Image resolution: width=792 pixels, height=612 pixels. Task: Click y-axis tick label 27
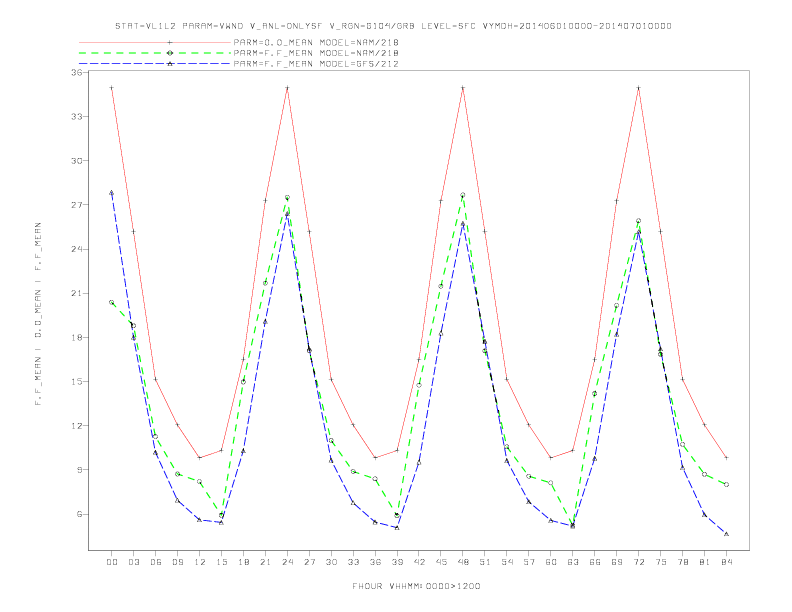click(77, 205)
